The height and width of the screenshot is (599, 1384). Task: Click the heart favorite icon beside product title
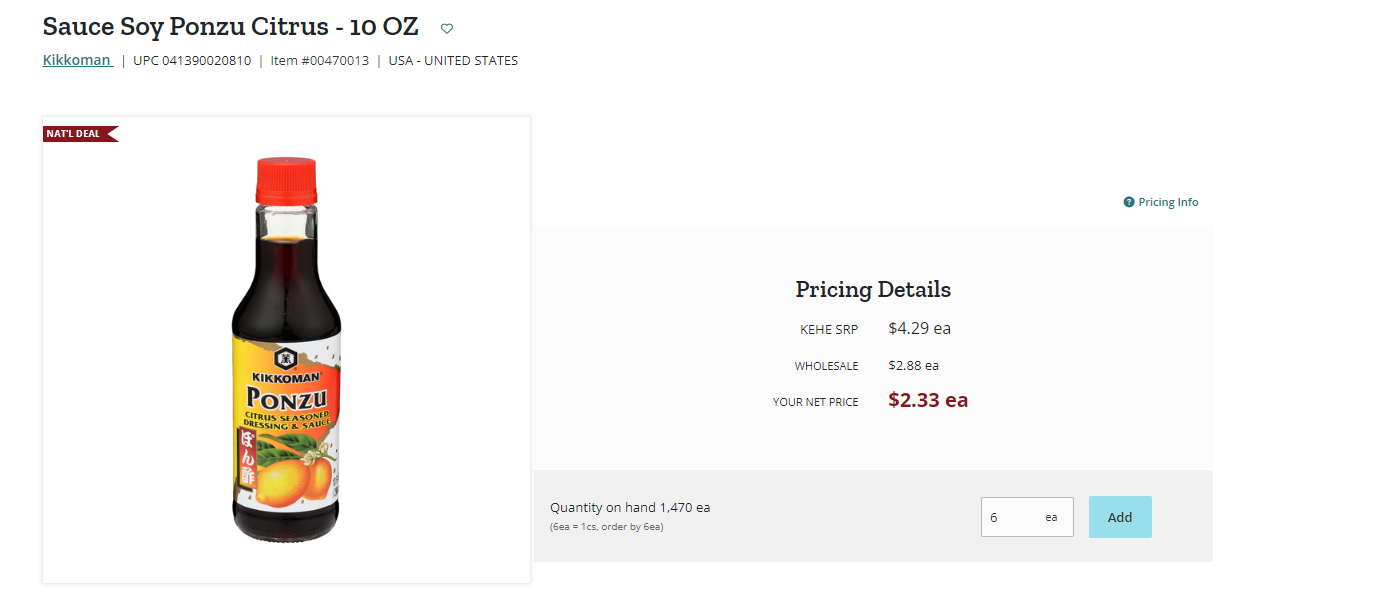coord(447,29)
